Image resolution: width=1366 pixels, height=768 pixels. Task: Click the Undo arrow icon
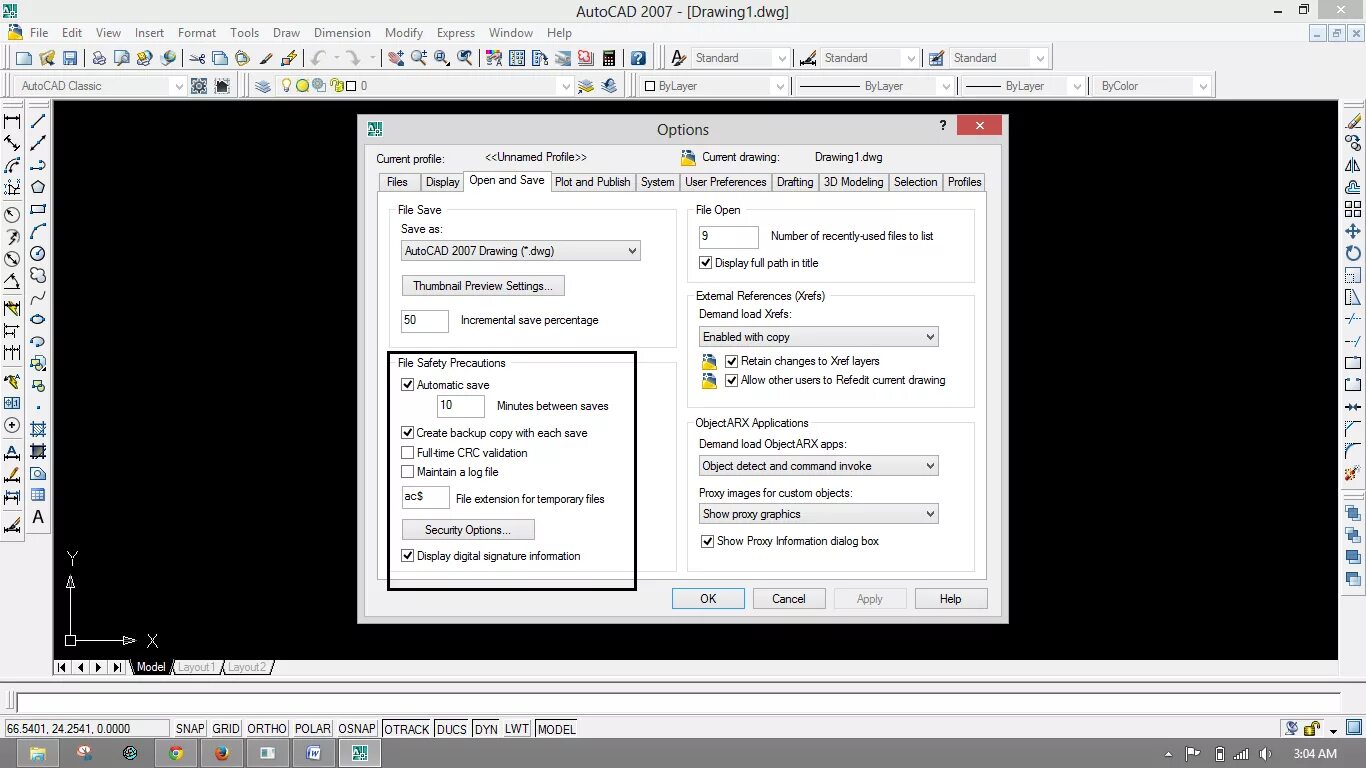point(318,58)
